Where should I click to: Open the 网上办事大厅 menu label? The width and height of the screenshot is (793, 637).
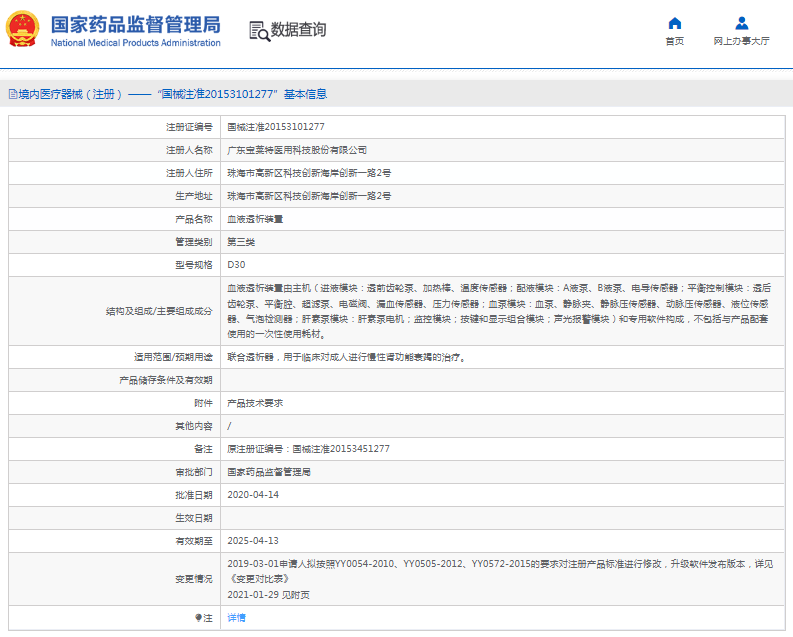pos(741,42)
